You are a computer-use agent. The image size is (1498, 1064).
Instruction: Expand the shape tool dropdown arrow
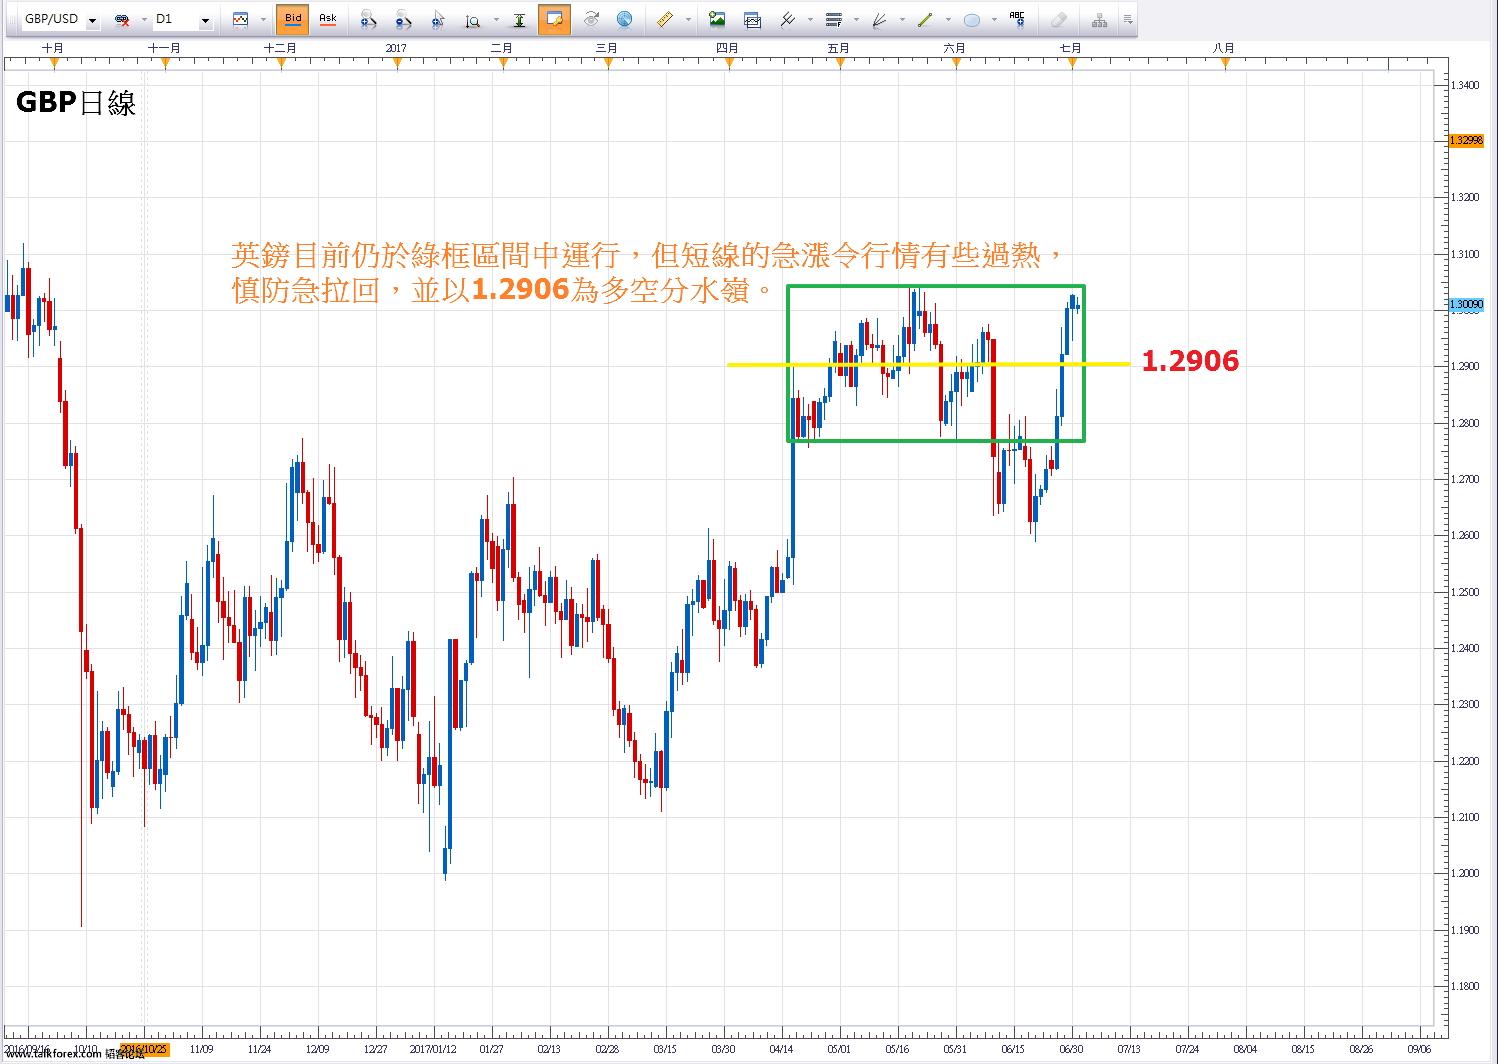point(995,19)
